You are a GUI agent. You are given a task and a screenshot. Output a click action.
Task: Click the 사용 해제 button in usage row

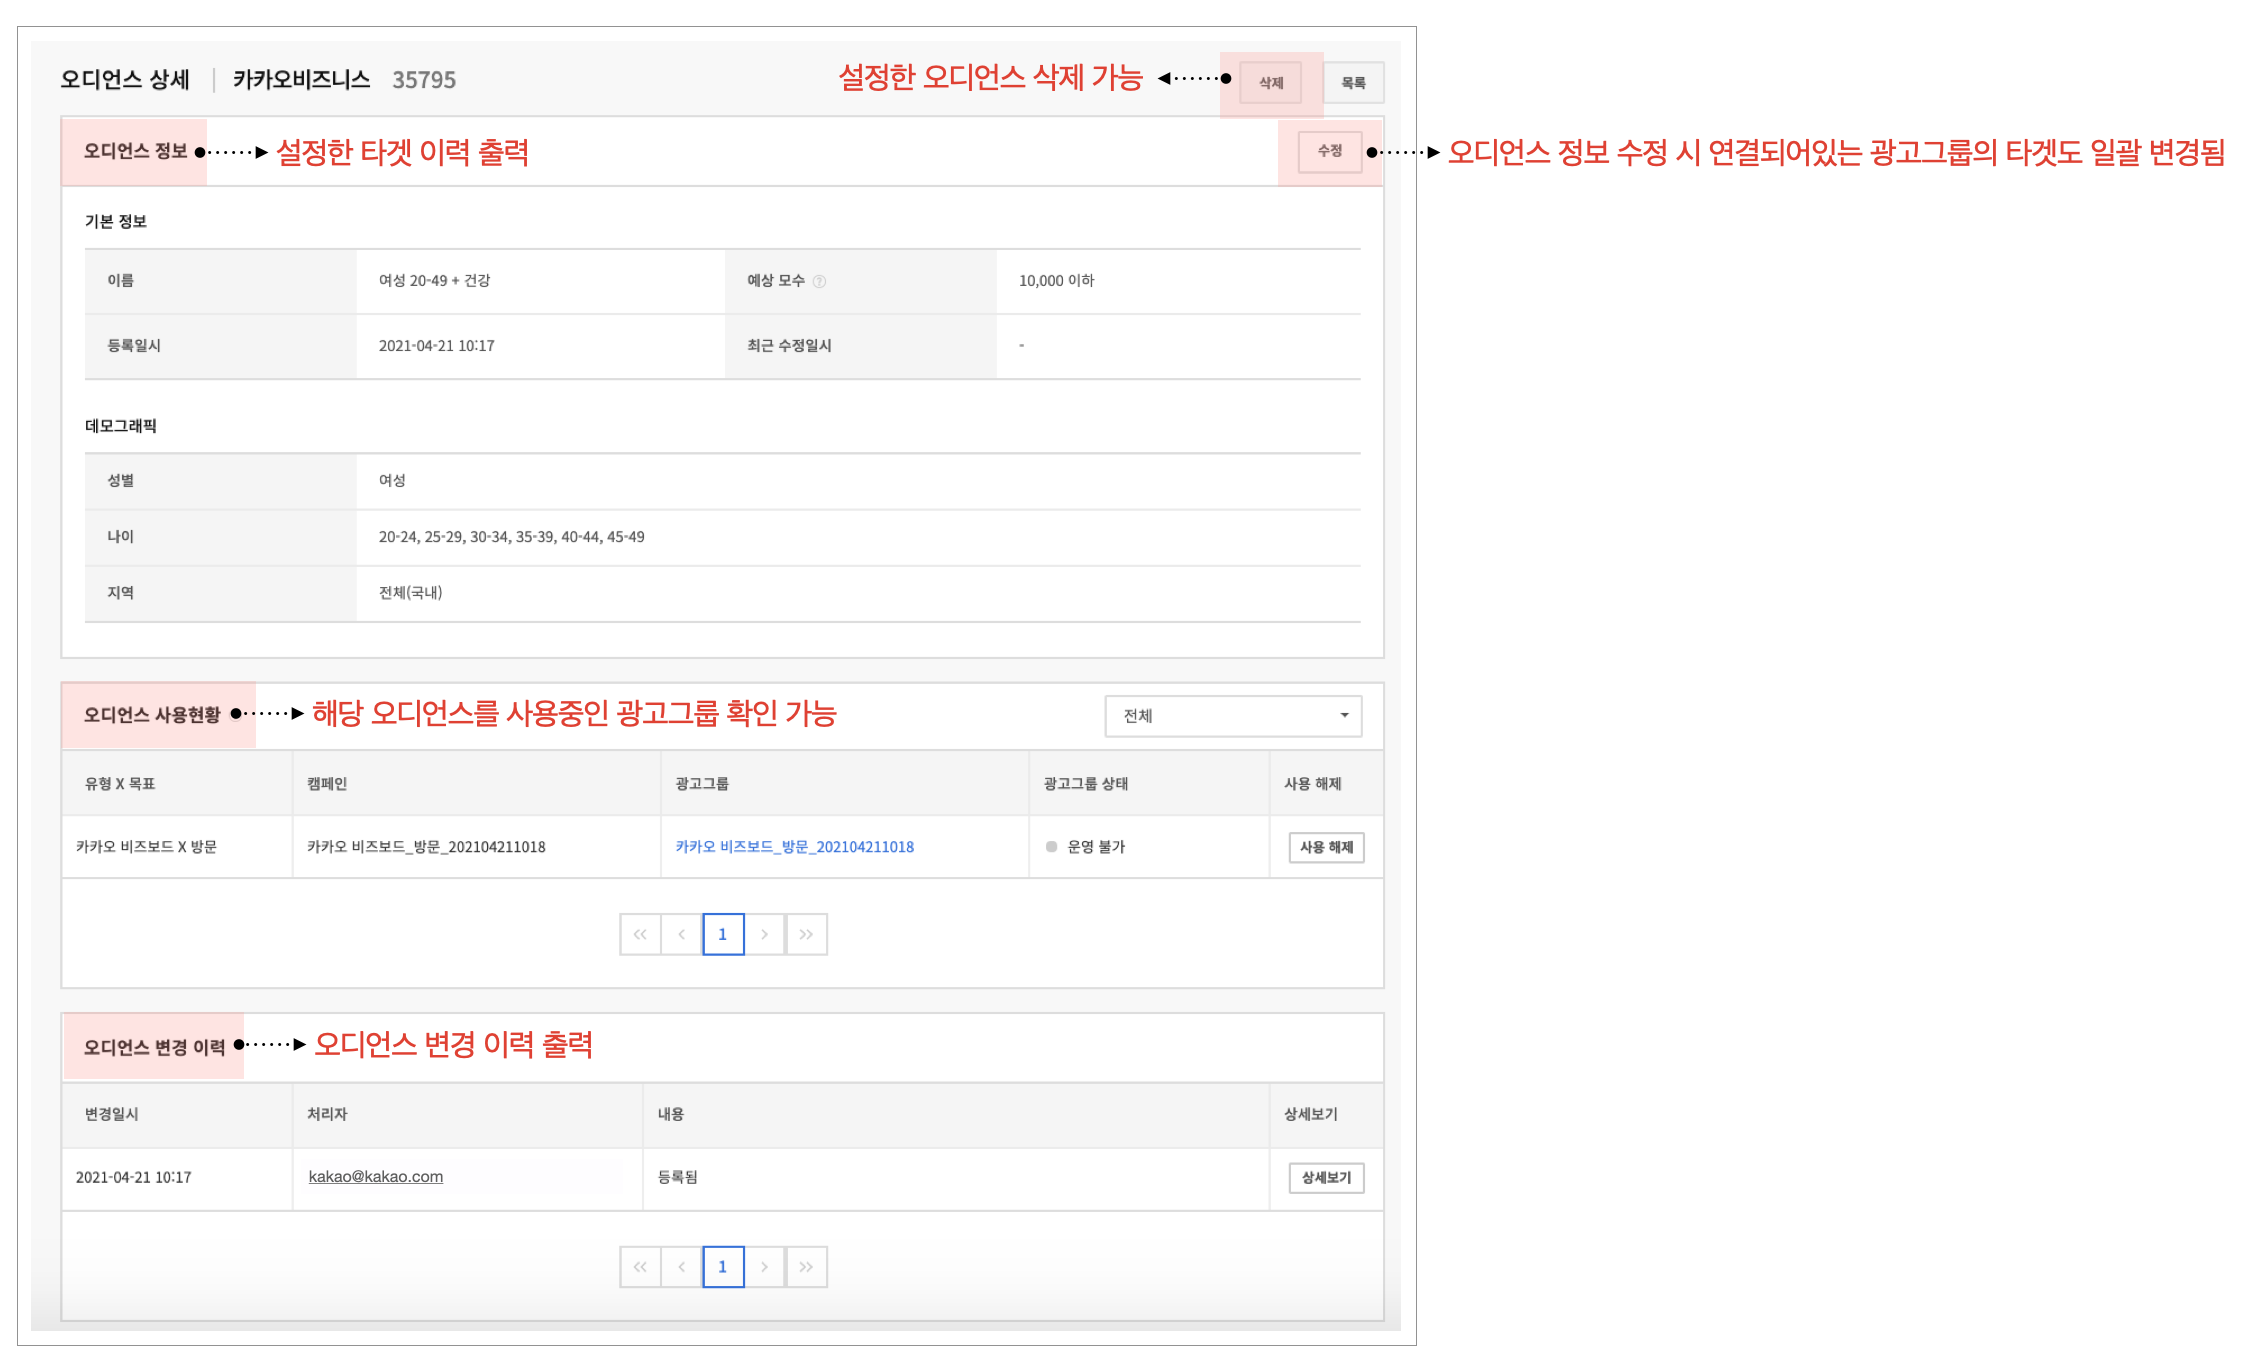point(1326,847)
